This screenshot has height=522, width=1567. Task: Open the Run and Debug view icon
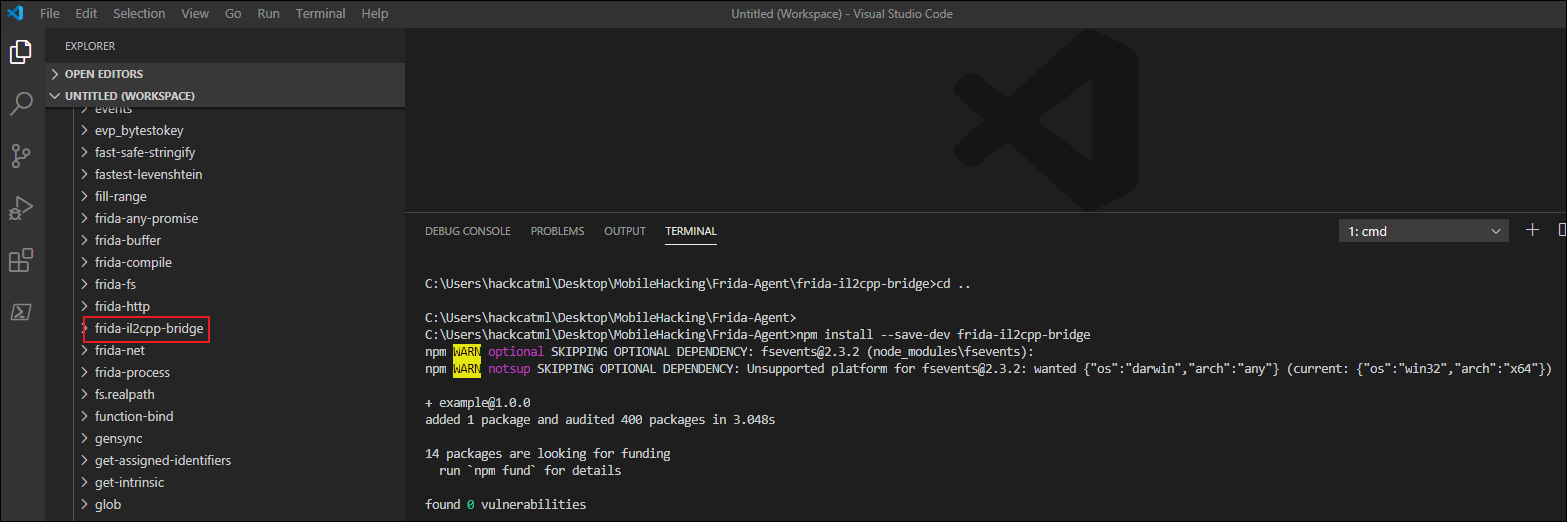(x=22, y=208)
